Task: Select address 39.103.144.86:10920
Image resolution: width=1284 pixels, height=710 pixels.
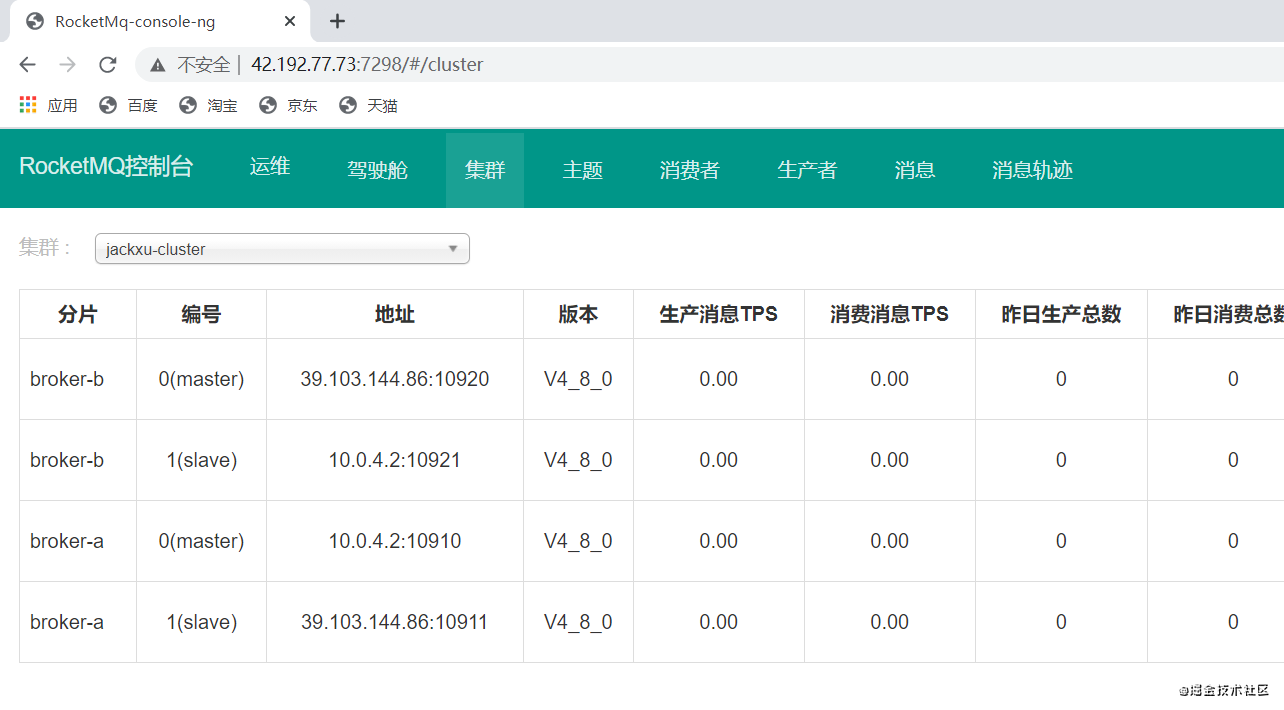Action: [395, 379]
